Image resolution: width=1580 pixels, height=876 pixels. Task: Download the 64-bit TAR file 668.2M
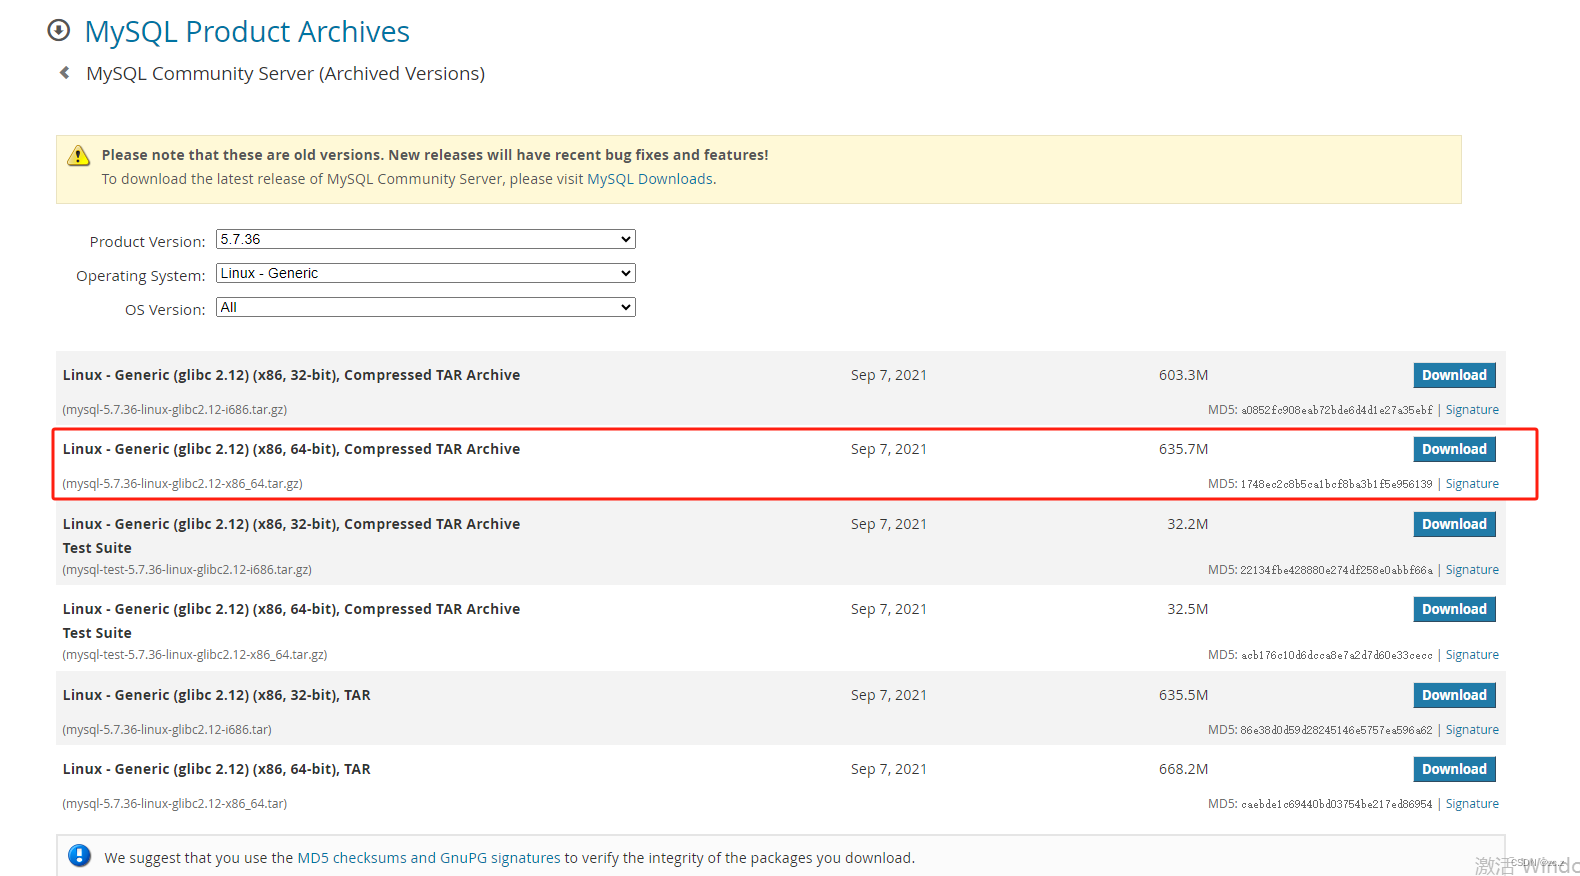pos(1454,769)
